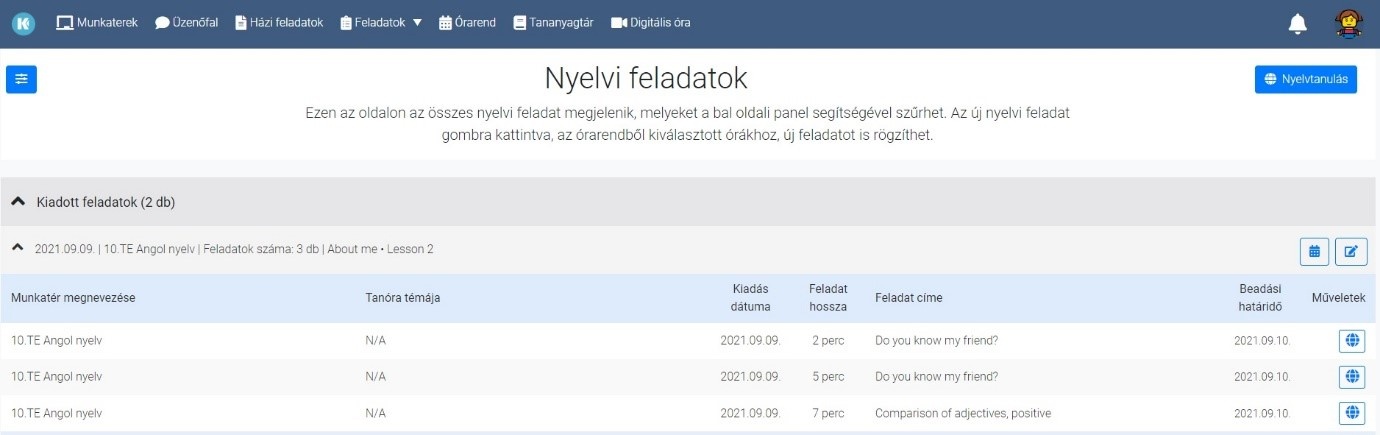Open the Tananyagtár menu item
Viewport: 1380px width, 435px height.
point(554,22)
